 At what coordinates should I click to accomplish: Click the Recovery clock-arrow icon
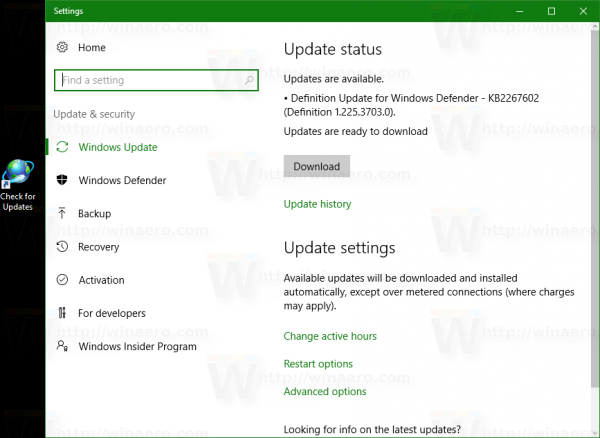click(x=62, y=246)
